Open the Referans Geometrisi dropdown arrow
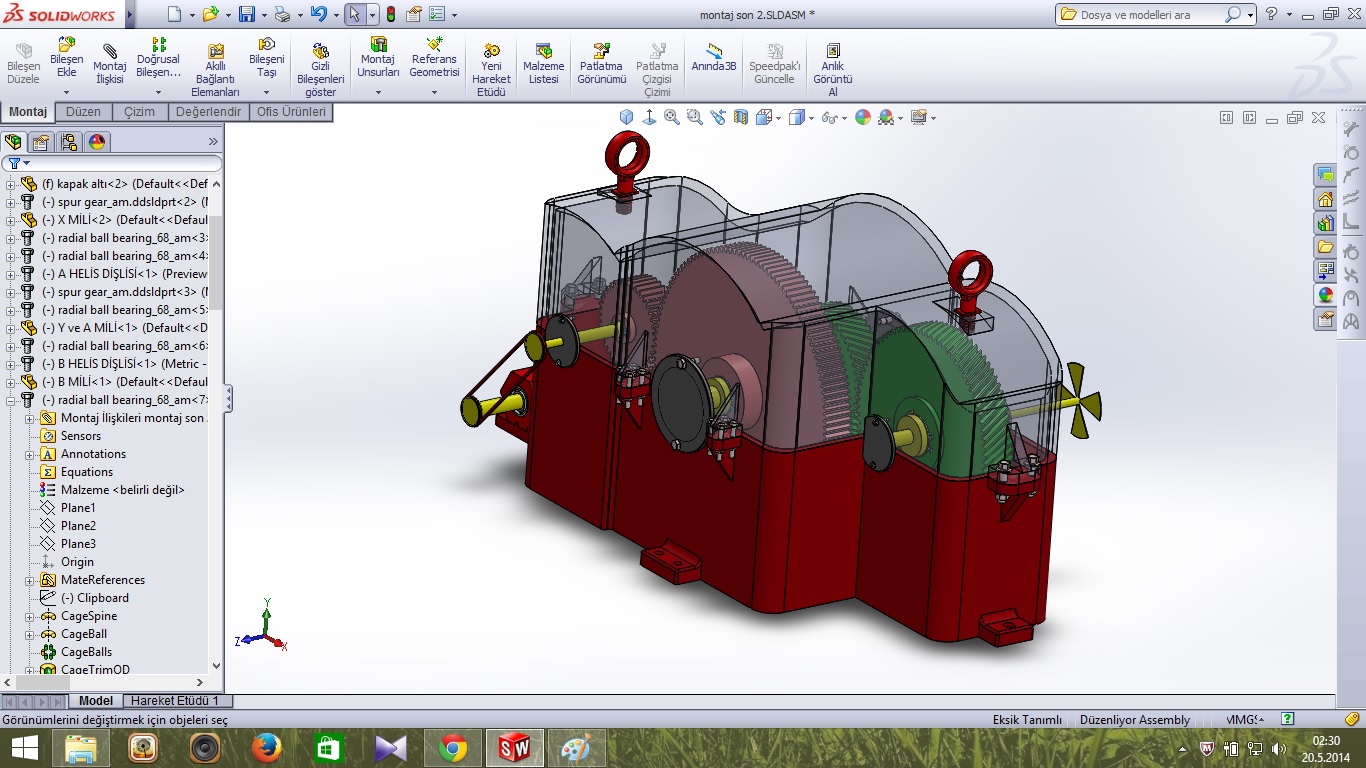The height and width of the screenshot is (768, 1366). click(x=434, y=92)
